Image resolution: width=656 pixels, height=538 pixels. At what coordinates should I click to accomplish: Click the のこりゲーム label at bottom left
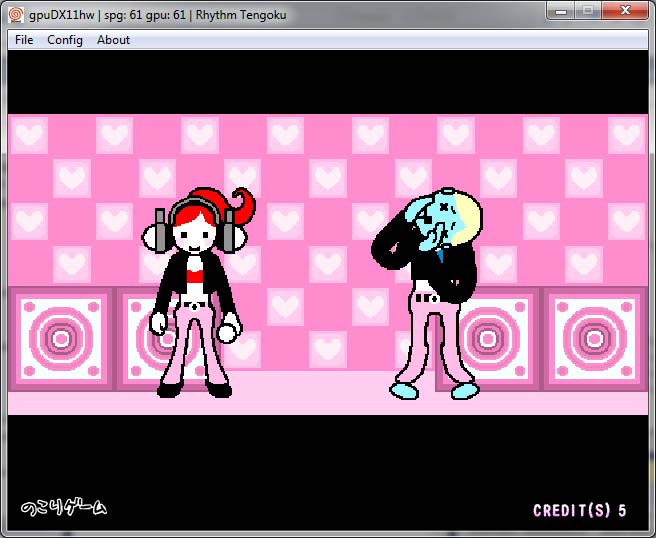[x=63, y=508]
